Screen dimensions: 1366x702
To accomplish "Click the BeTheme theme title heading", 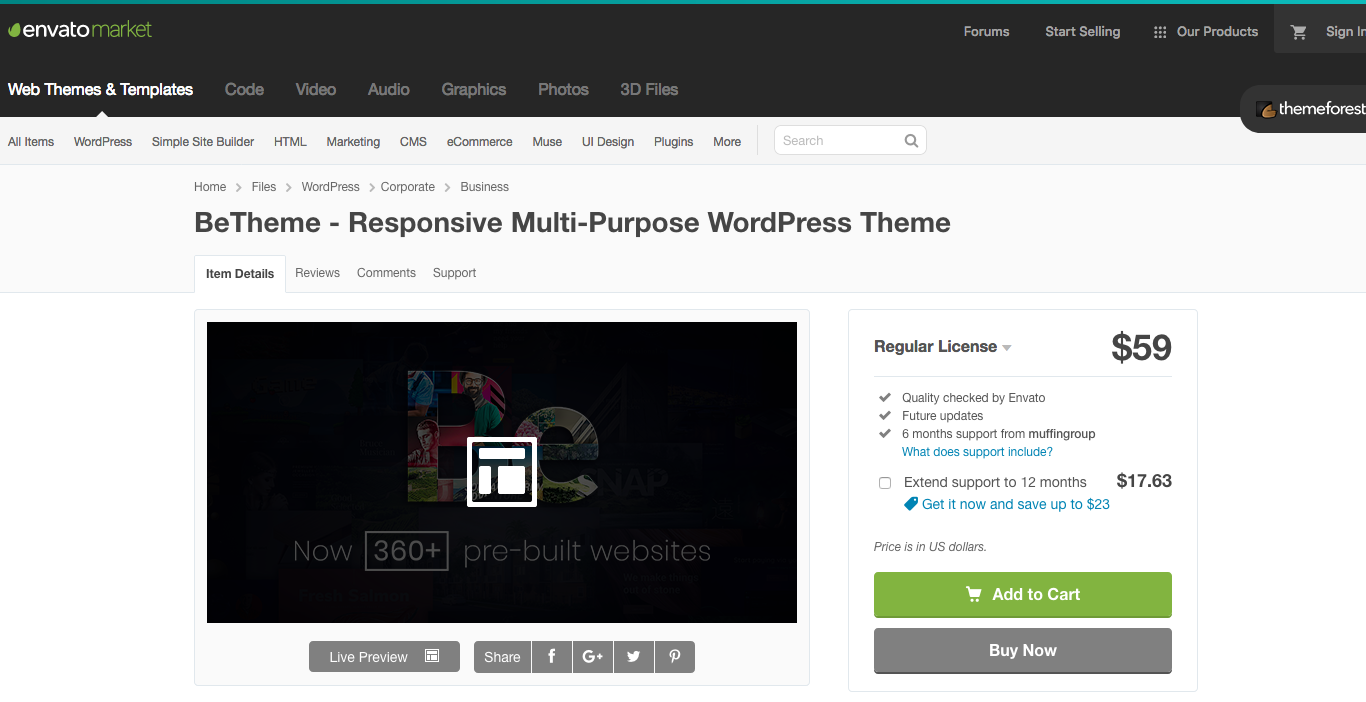I will tap(572, 222).
